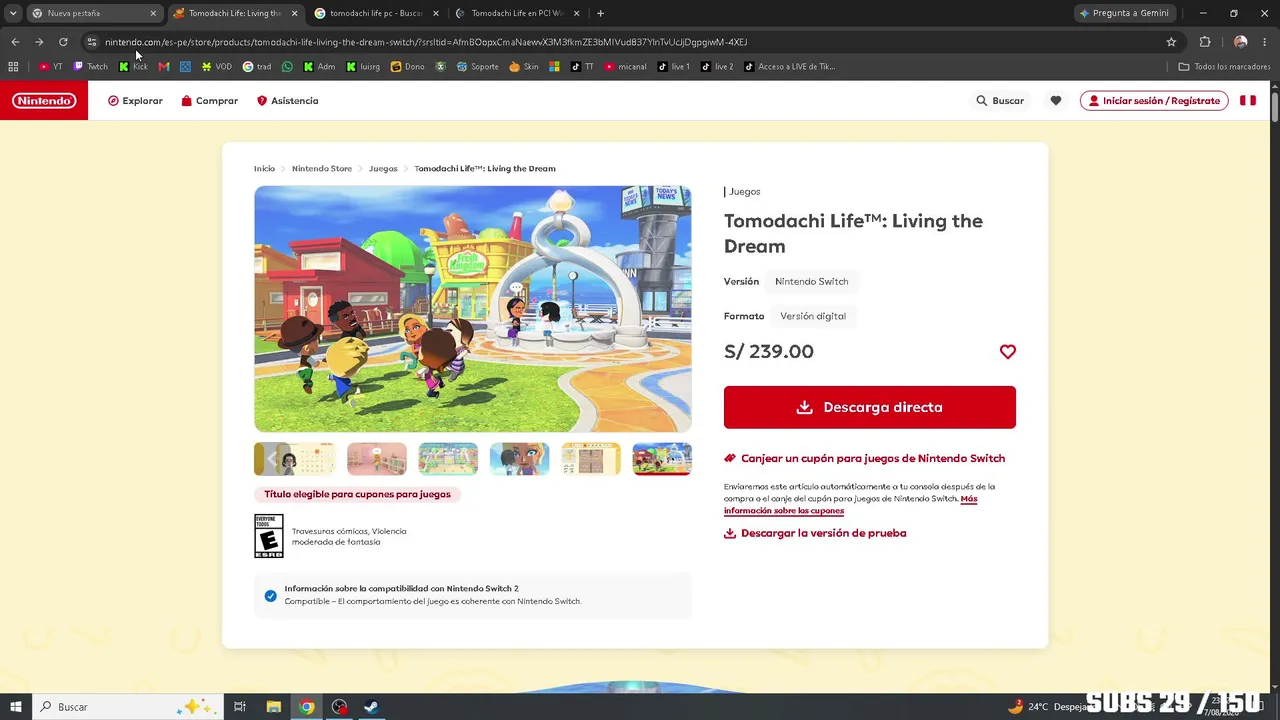The image size is (1280, 720).
Task: Select the Mii close-up screenshot thumbnail
Action: 519,459
